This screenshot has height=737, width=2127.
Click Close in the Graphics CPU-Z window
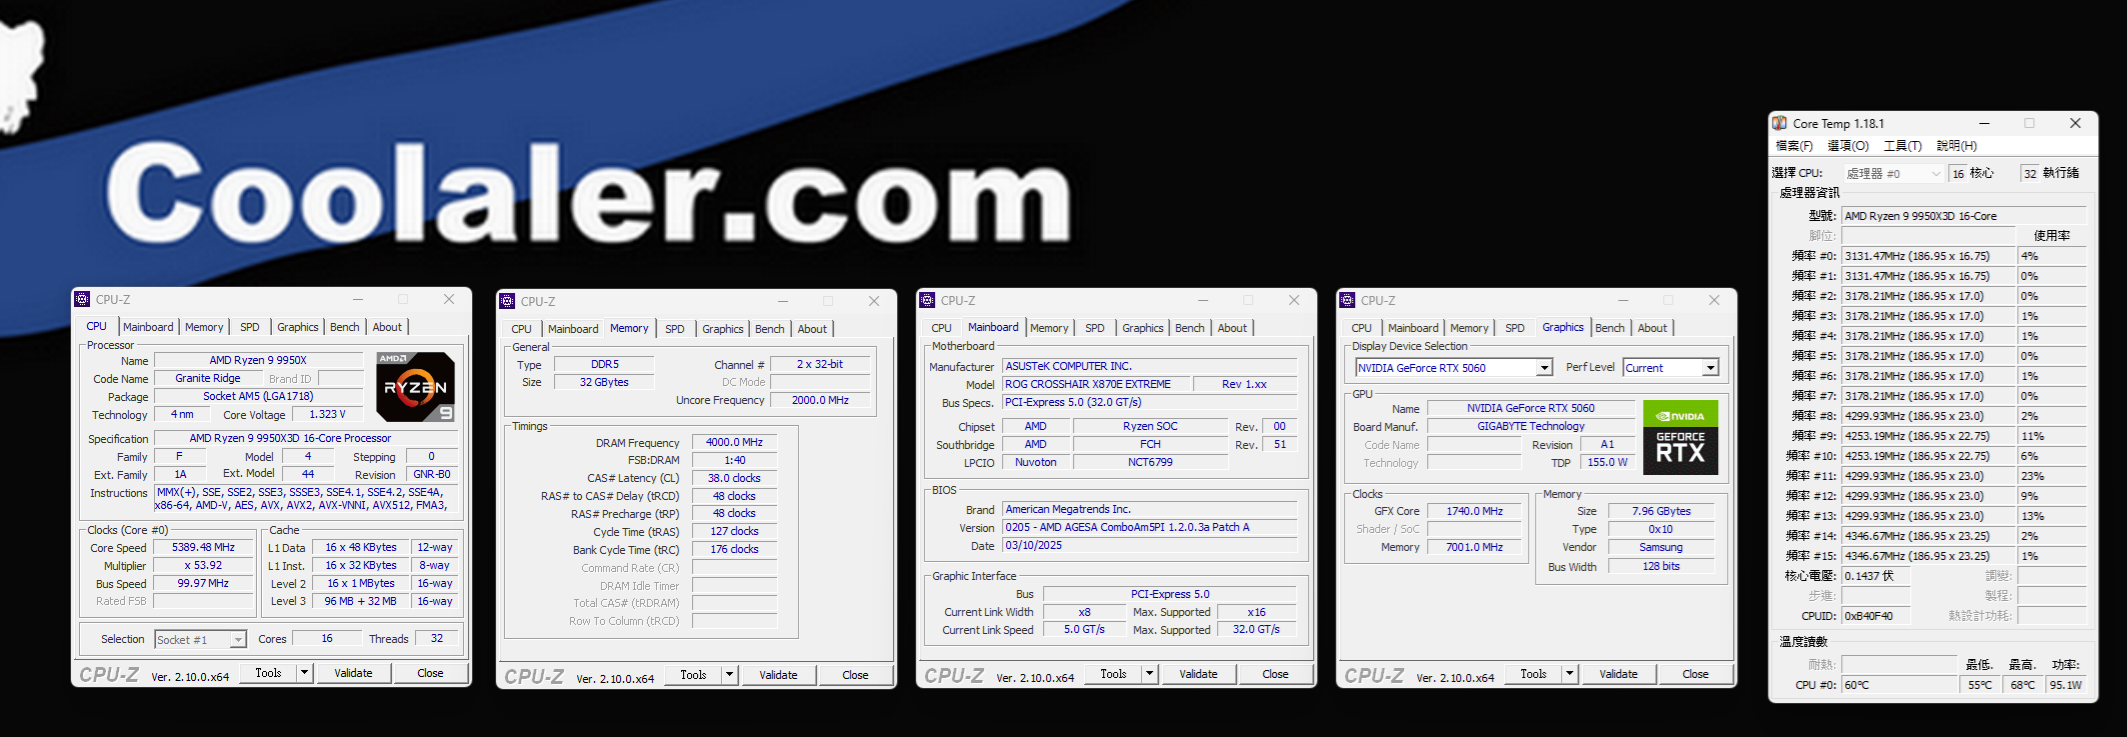click(x=1695, y=674)
